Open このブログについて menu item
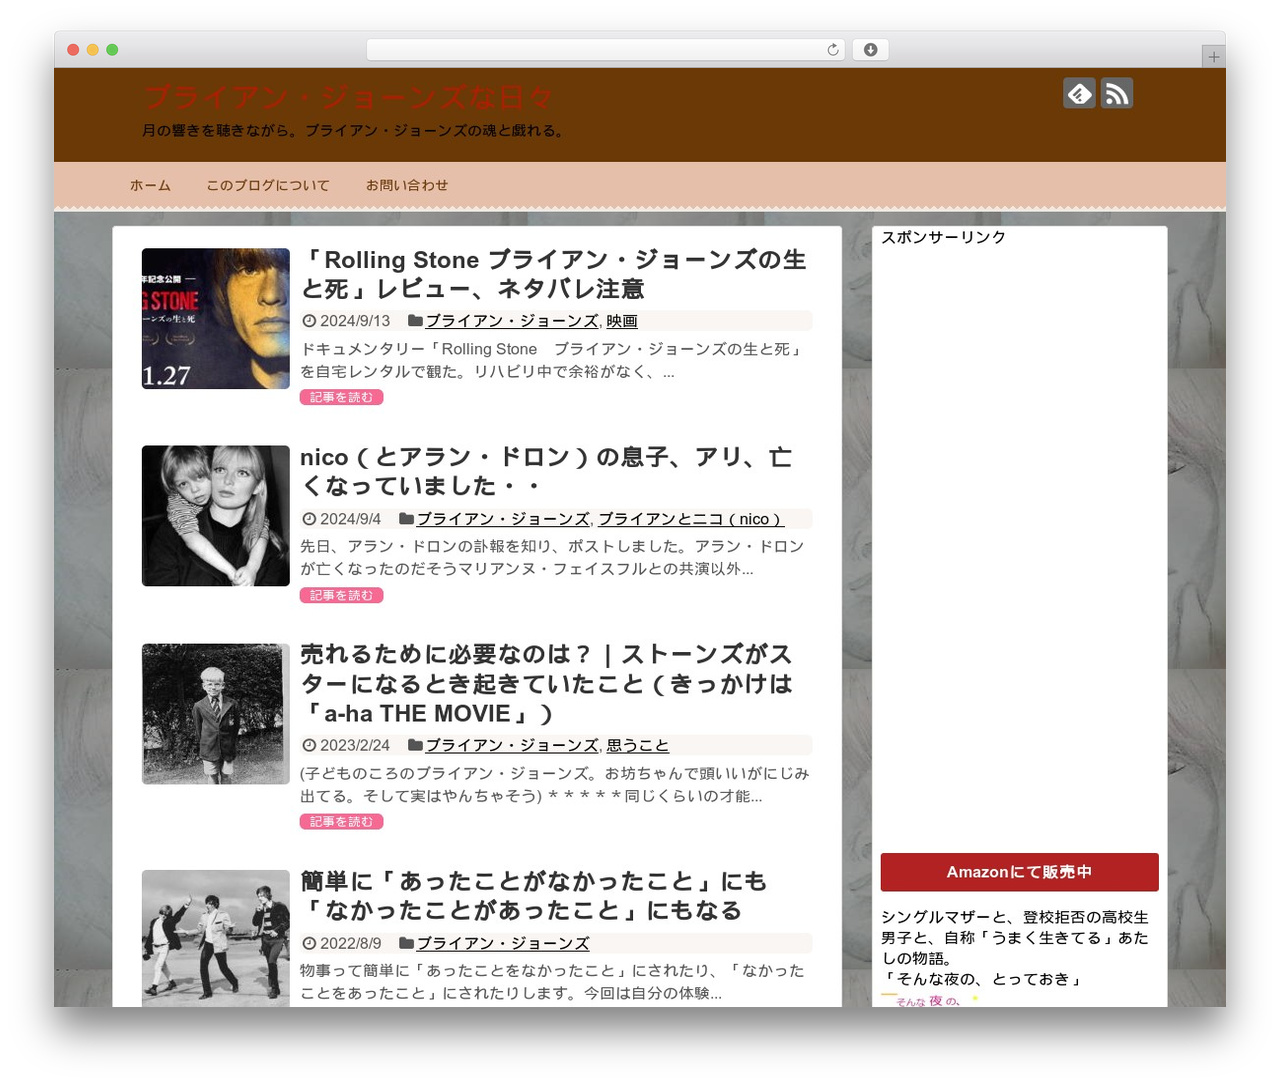 pos(268,185)
